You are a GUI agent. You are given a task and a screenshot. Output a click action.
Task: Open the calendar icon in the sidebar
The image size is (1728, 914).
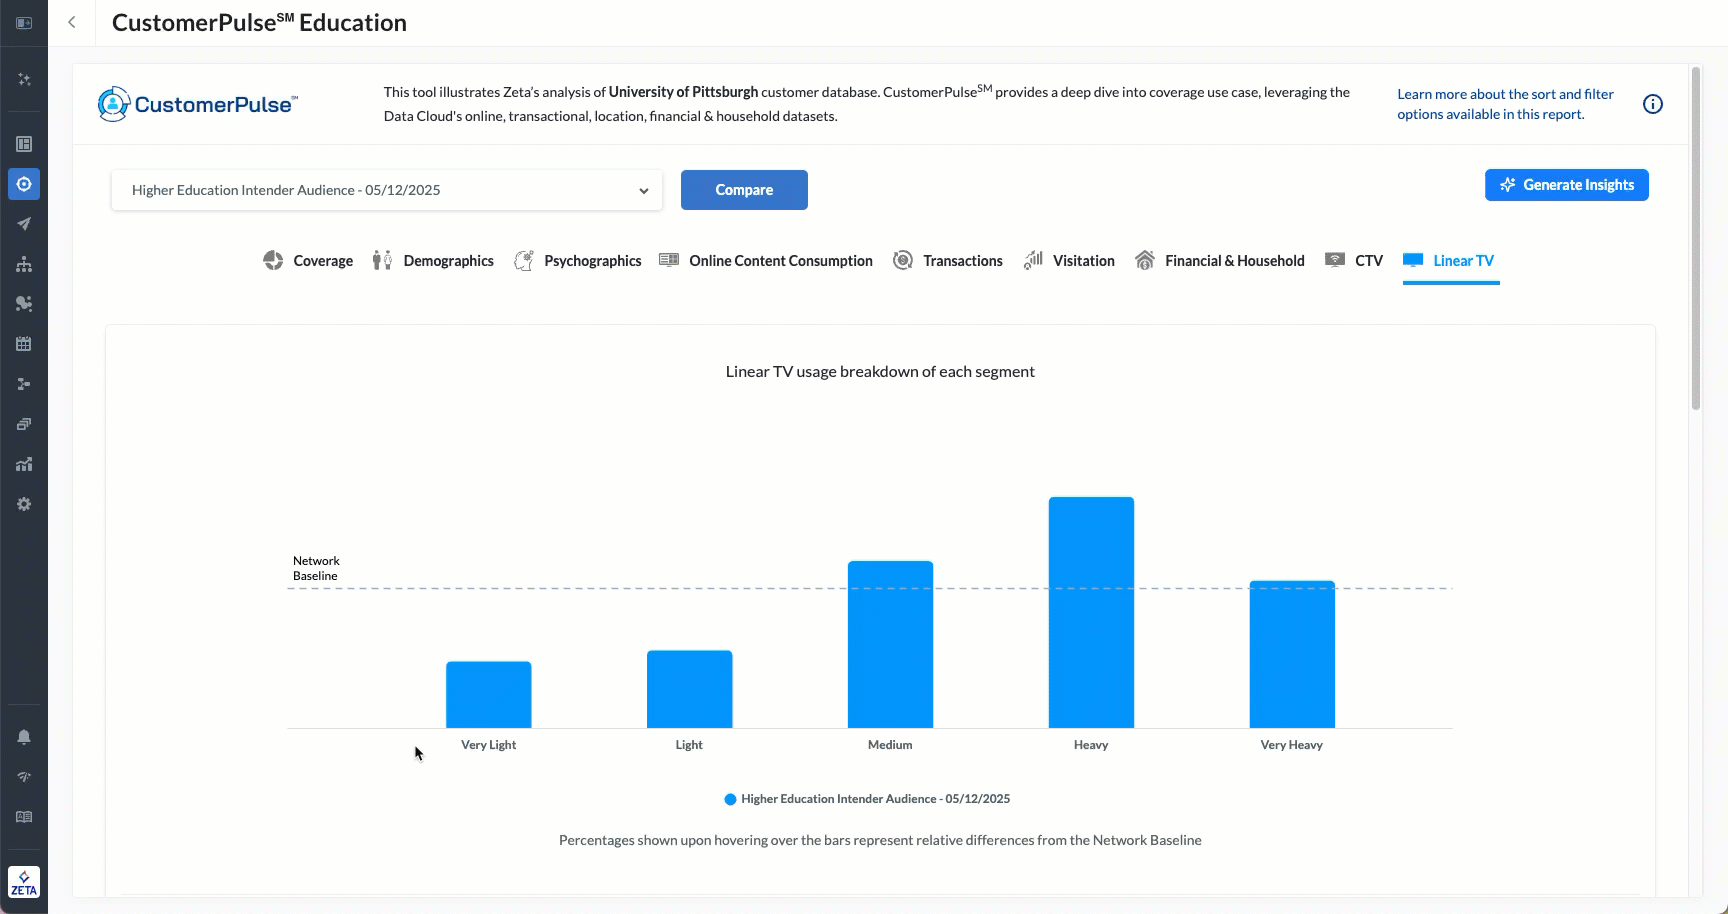[24, 344]
